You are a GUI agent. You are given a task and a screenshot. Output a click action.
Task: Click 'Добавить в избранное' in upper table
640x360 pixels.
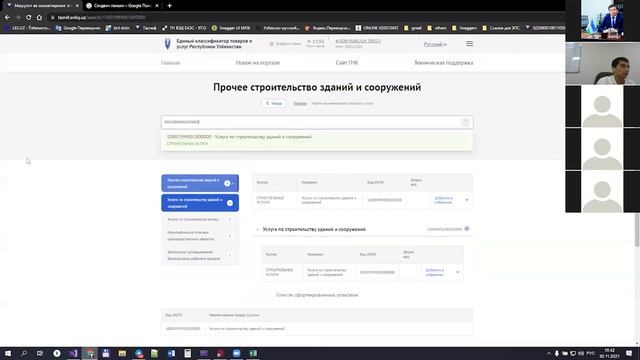coord(443,200)
